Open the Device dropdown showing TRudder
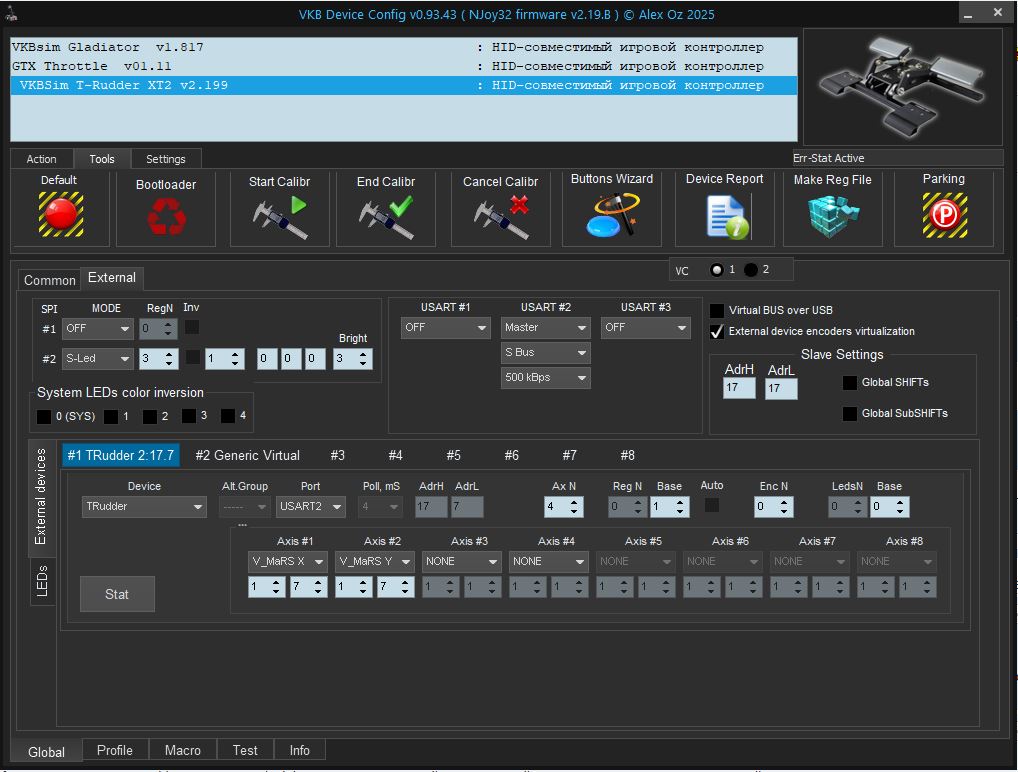Image resolution: width=1018 pixels, height=772 pixels. 144,506
